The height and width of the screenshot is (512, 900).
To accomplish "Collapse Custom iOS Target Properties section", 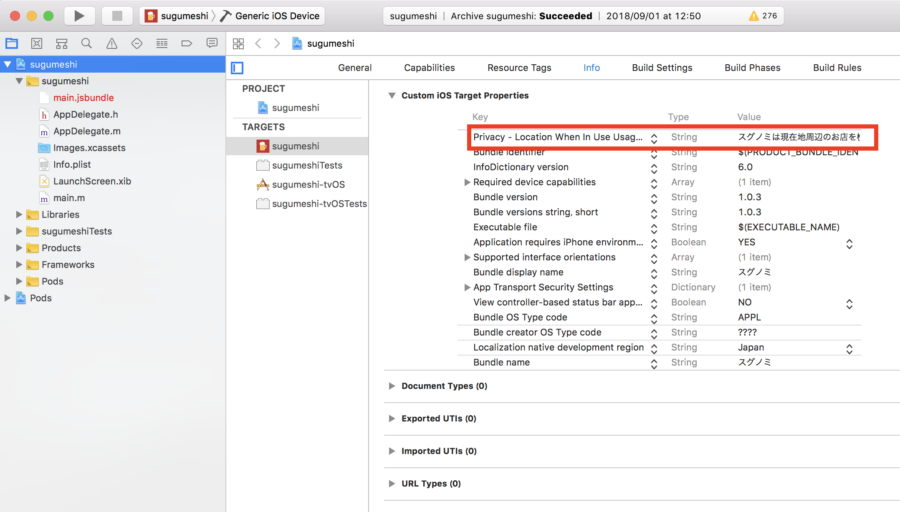I will click(x=391, y=95).
